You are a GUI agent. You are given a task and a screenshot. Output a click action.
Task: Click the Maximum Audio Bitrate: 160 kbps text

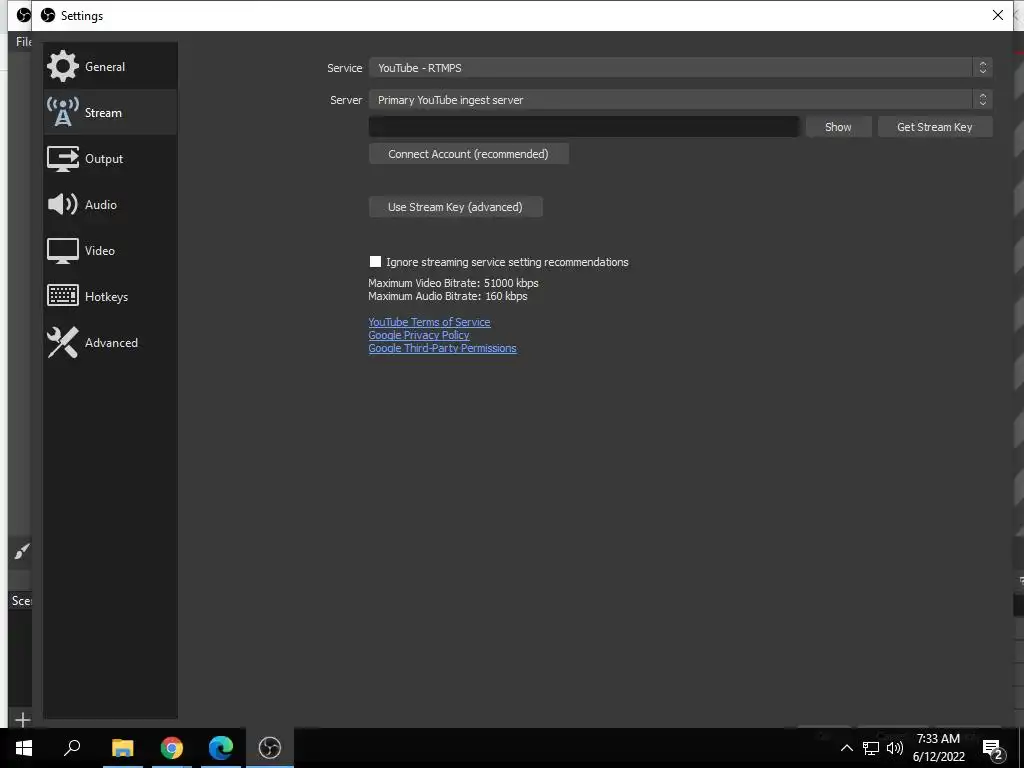coord(447,296)
